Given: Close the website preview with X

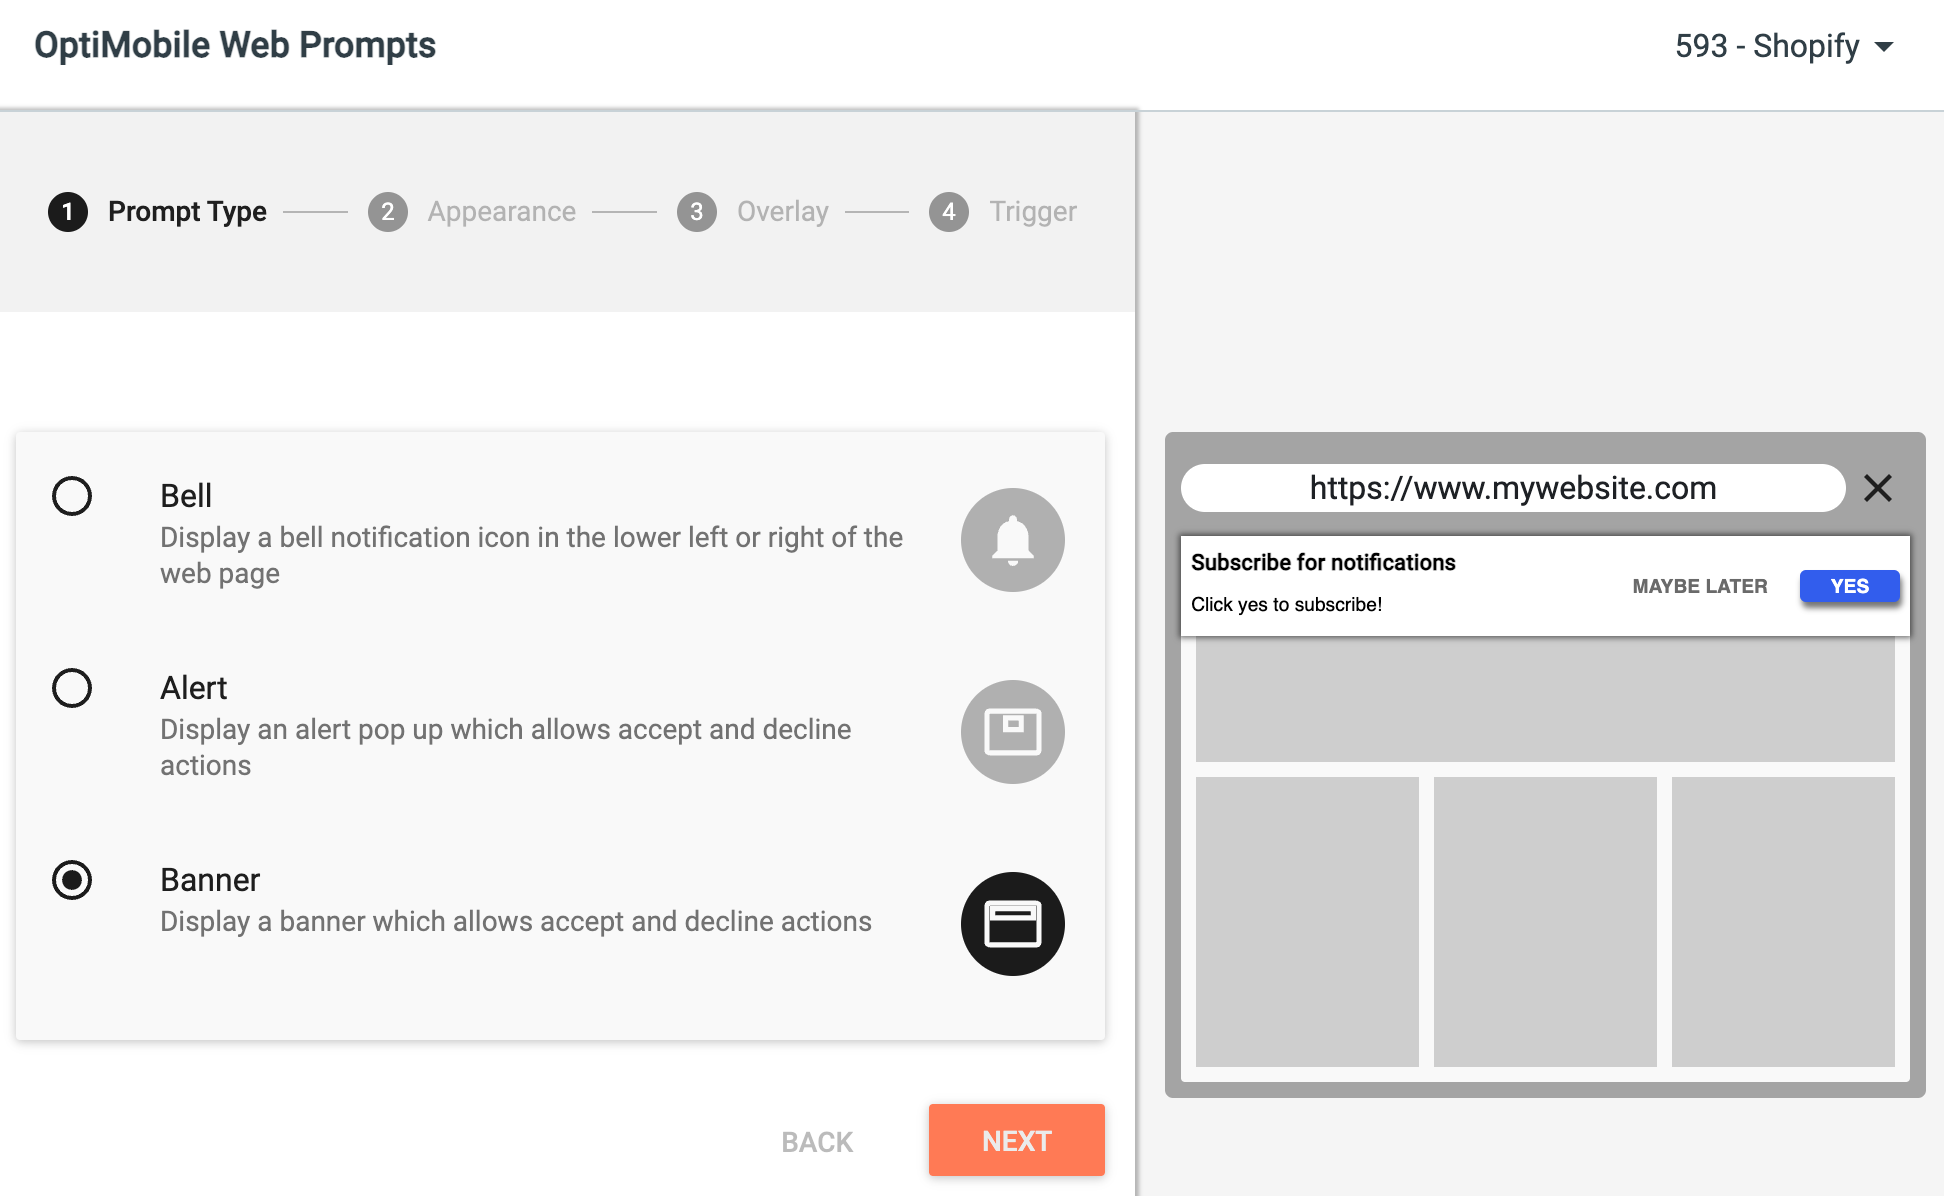Looking at the screenshot, I should (1878, 488).
